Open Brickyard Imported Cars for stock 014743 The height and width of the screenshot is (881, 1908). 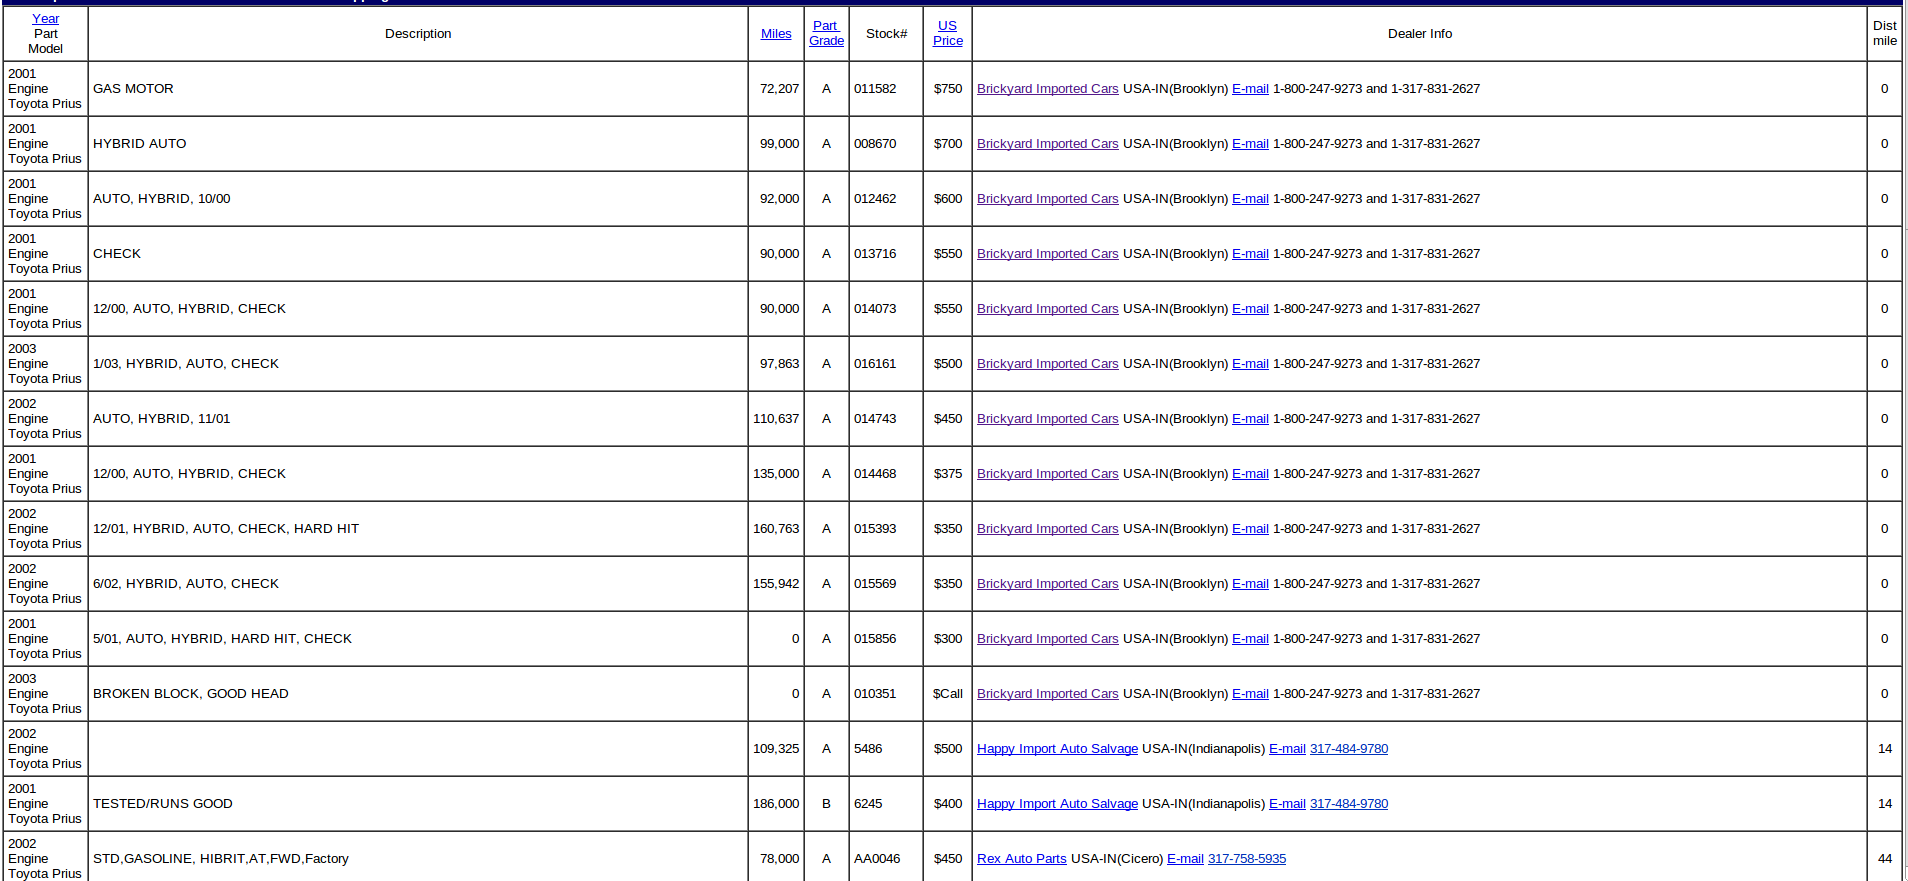point(1048,419)
